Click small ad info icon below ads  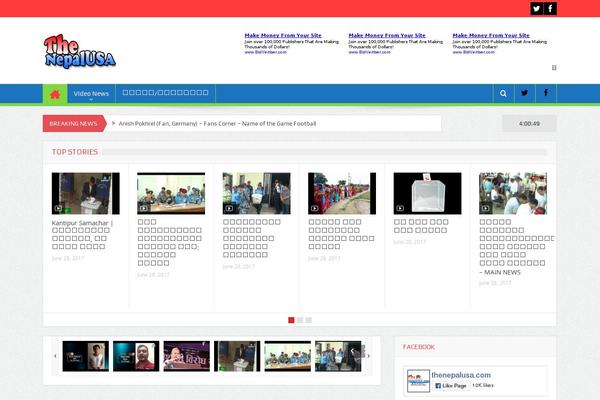(554, 68)
